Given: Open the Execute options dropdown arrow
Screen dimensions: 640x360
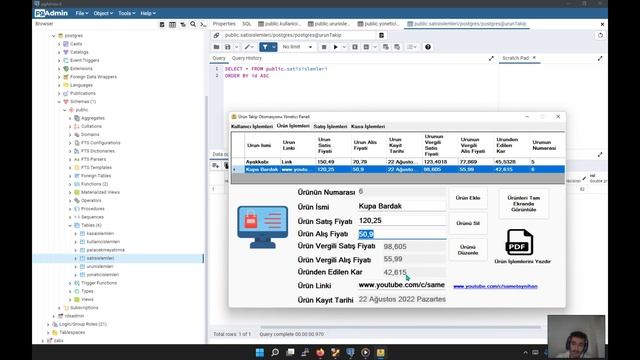Looking at the screenshot, I should pos(344,47).
